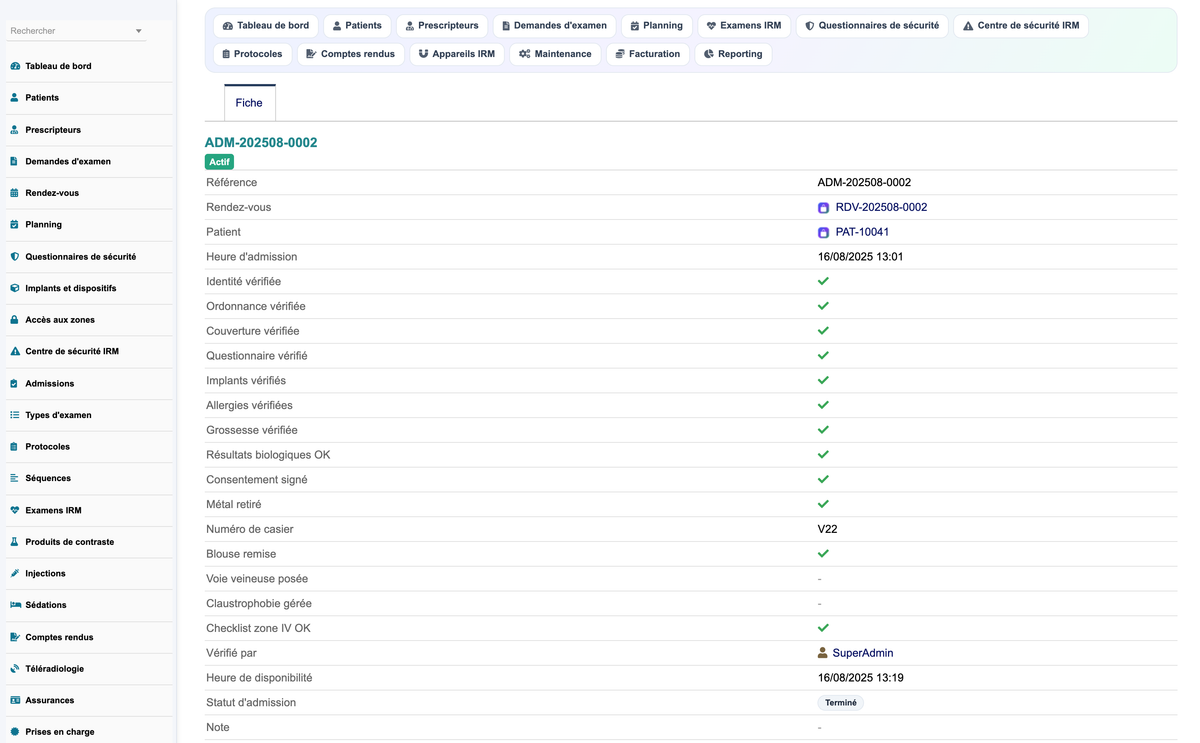
Task: Click the Téléradiologie satellite icon
Action: coord(15,669)
